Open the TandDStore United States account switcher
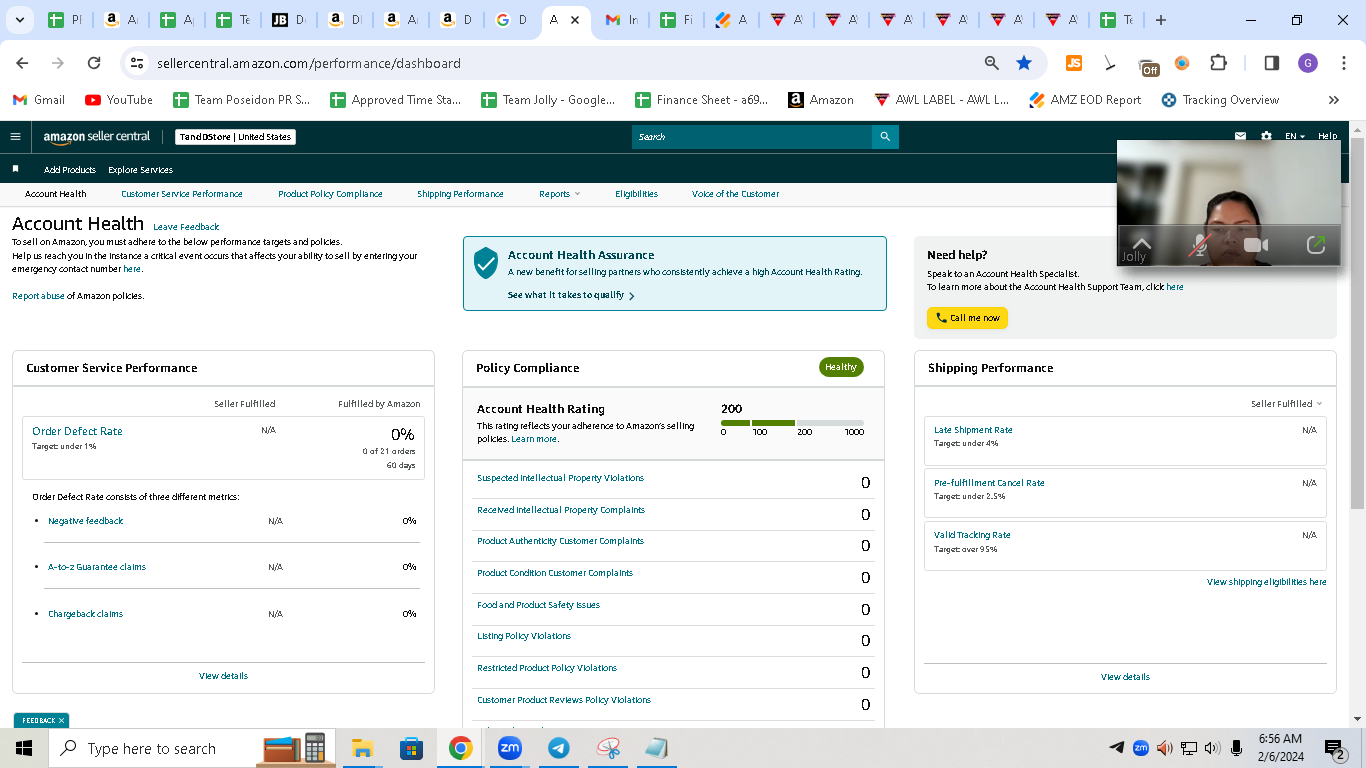Screen dimensions: 1366x768 tap(235, 137)
